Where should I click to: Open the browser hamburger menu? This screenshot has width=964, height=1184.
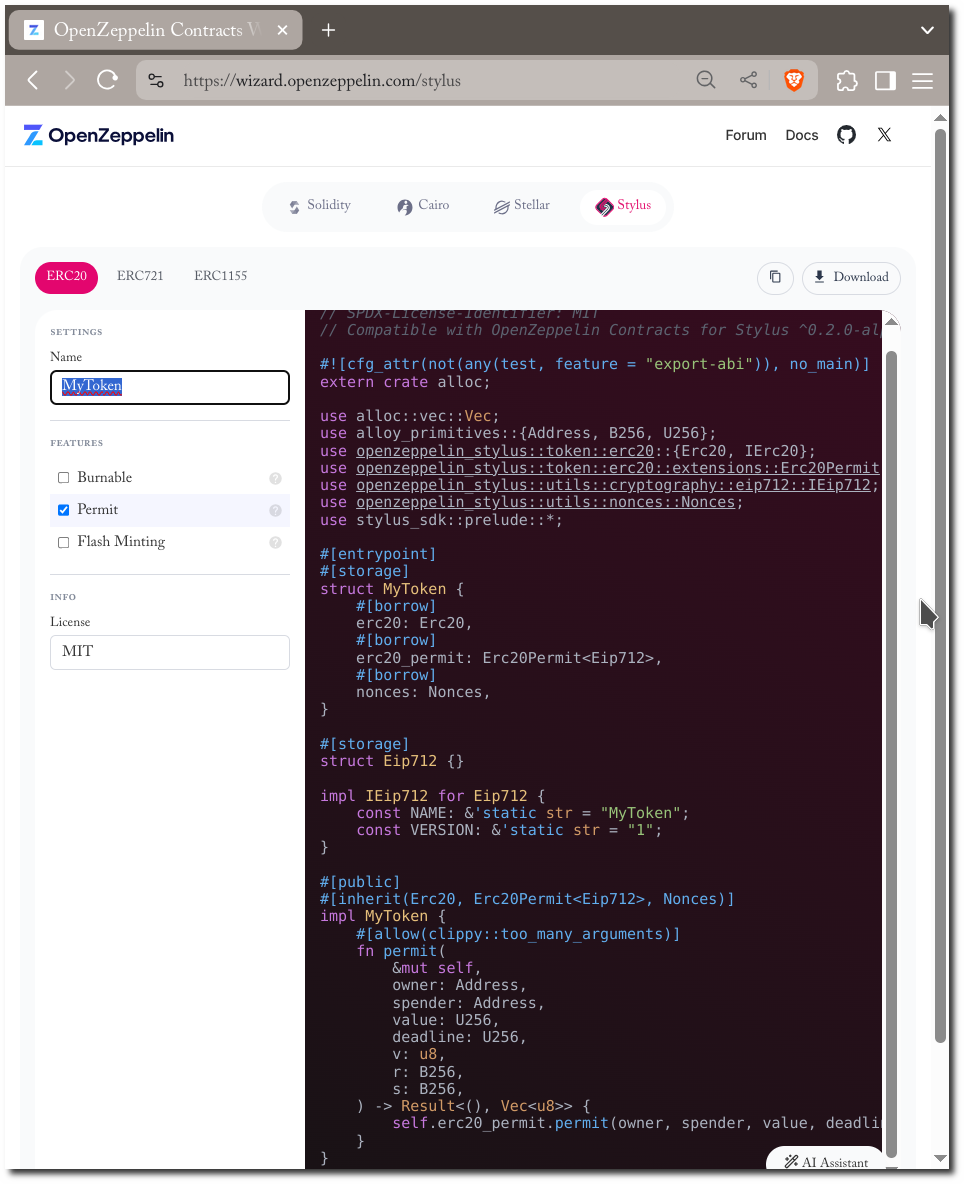[x=922, y=80]
